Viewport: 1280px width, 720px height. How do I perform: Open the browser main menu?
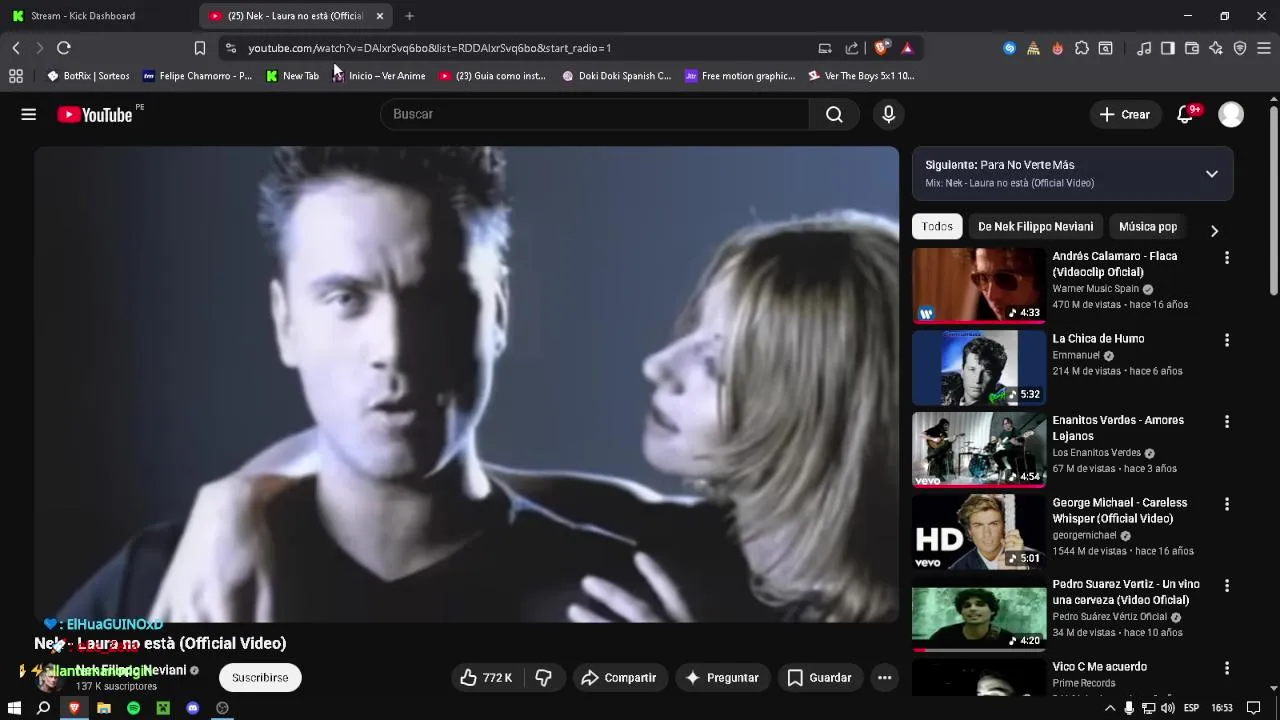coord(1264,48)
